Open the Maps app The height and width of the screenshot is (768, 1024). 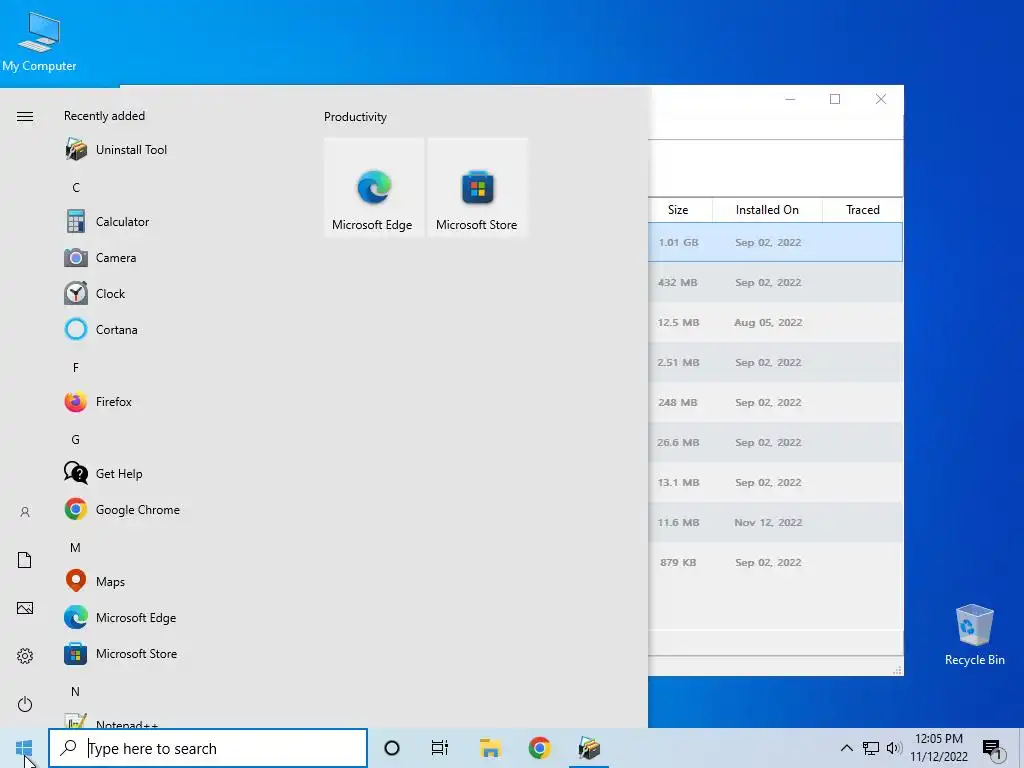(95, 581)
